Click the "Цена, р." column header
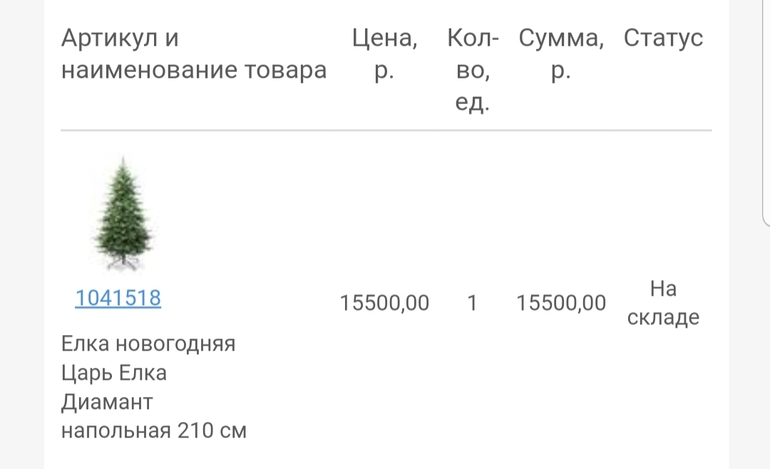 384,54
